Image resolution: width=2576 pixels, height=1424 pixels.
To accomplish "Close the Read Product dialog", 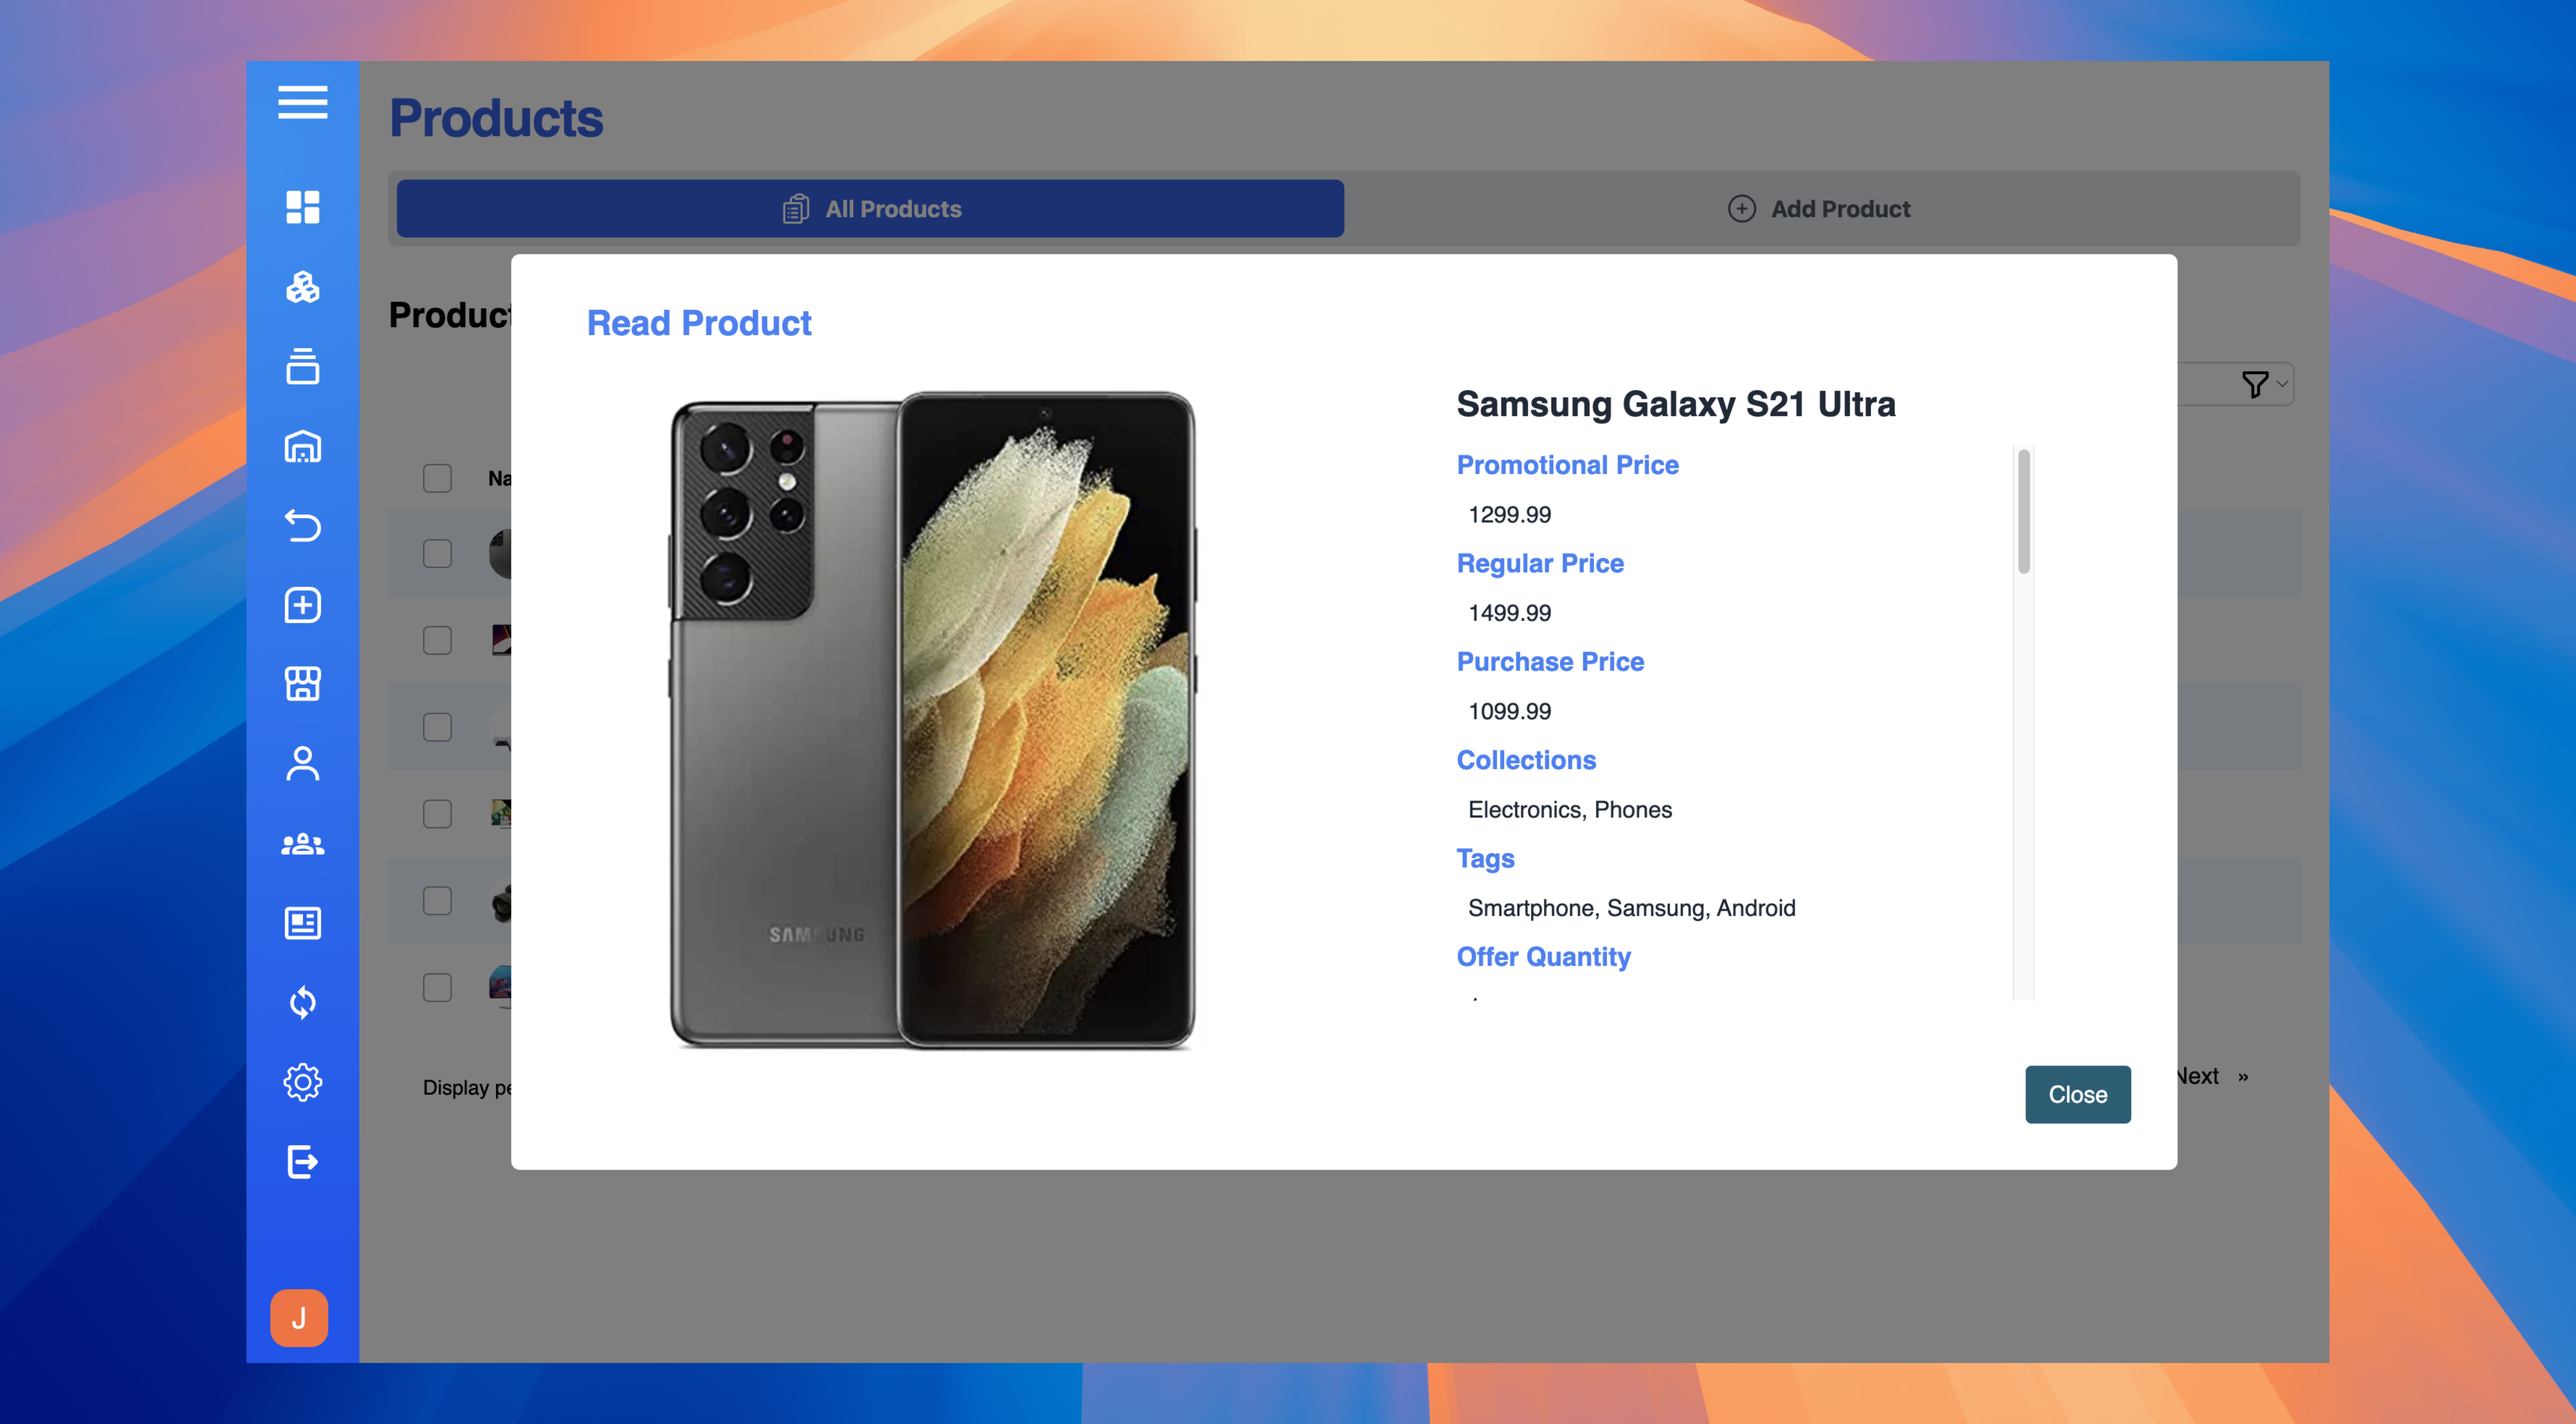I will pos(2077,1094).
